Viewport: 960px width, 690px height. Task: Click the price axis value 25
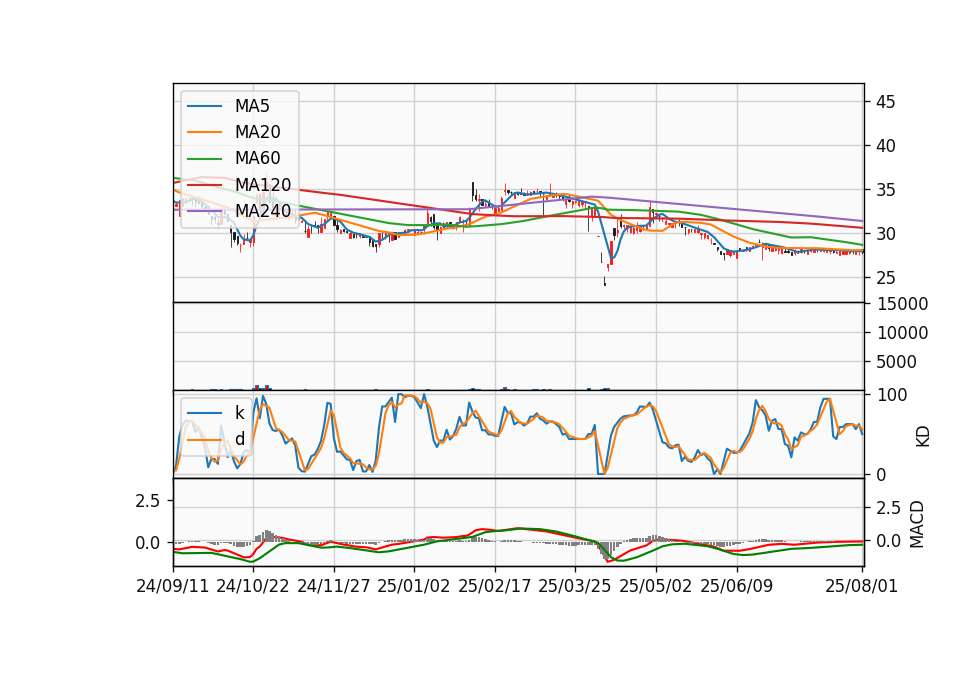pos(885,278)
